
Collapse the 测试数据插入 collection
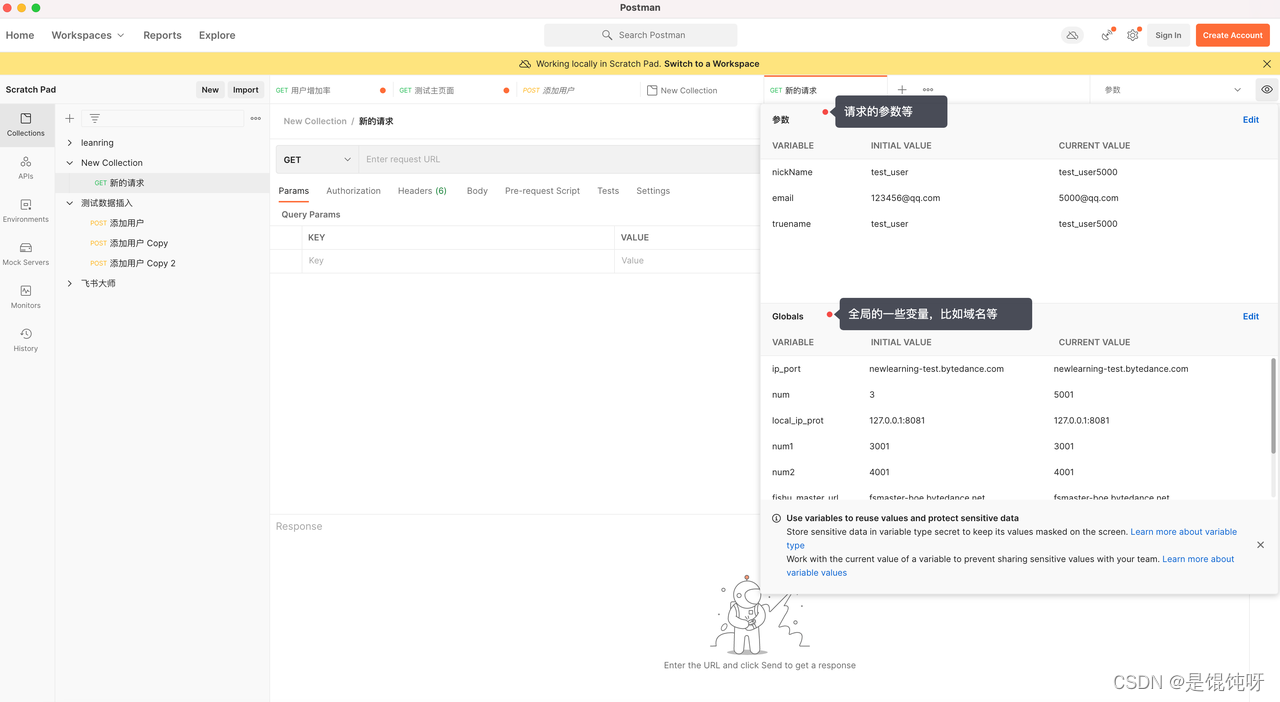[70, 203]
